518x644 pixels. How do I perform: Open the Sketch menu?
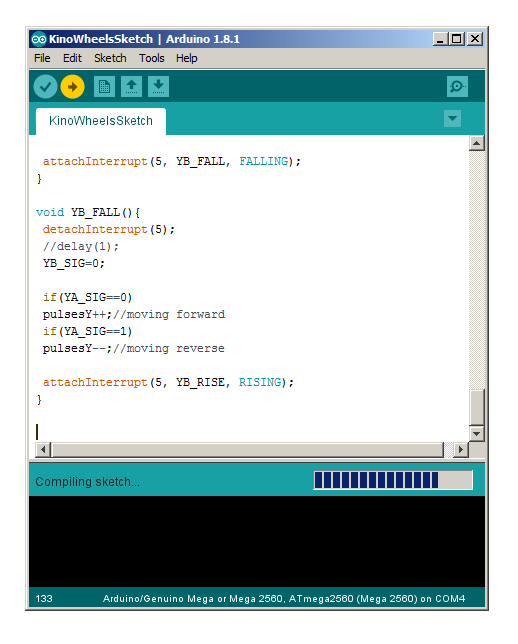(110, 58)
